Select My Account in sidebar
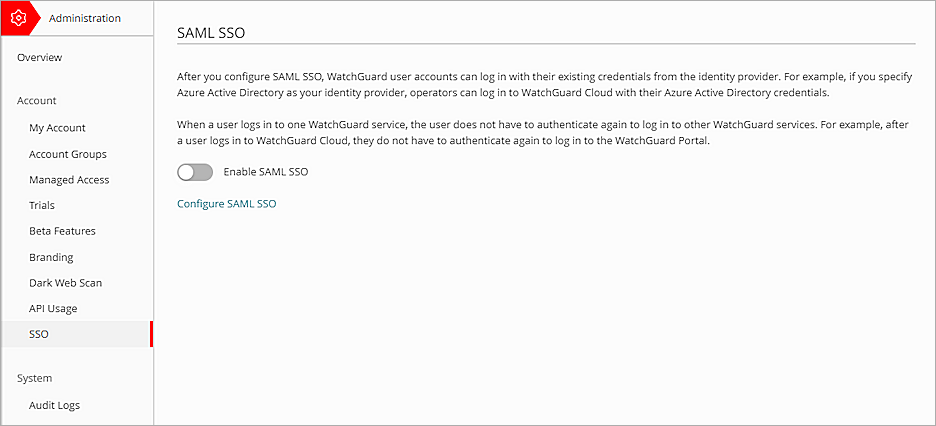This screenshot has height=426, width=936. [x=57, y=128]
